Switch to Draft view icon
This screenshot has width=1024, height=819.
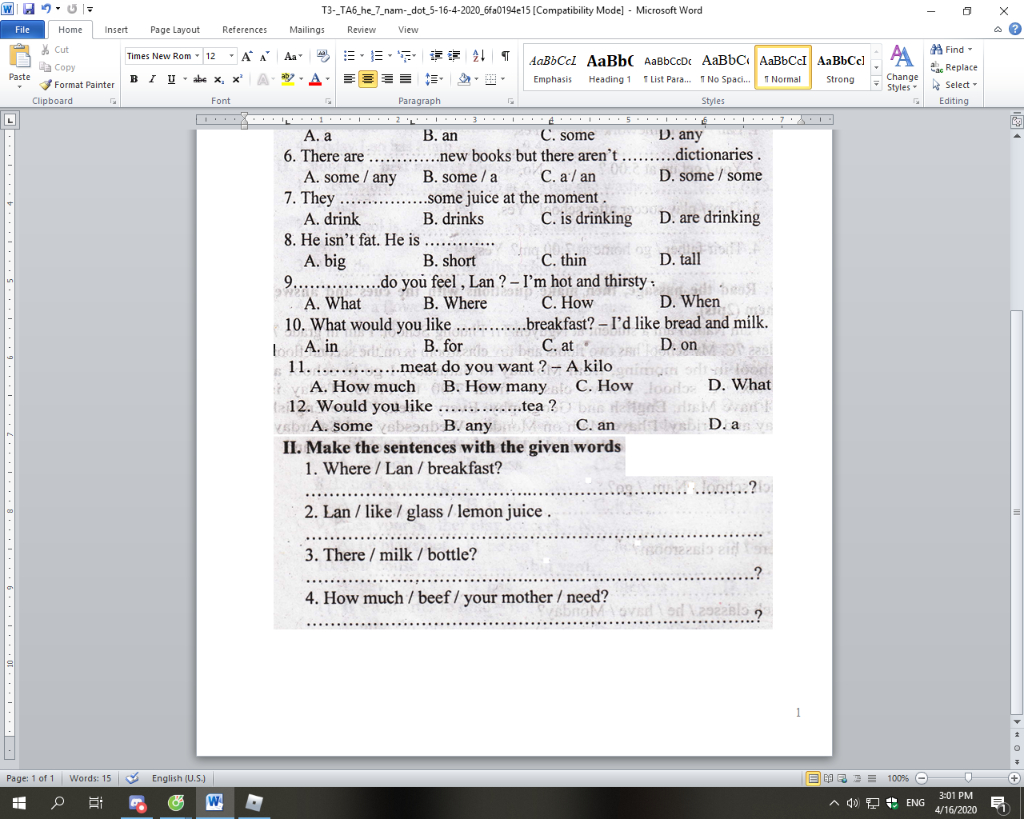tap(872, 779)
